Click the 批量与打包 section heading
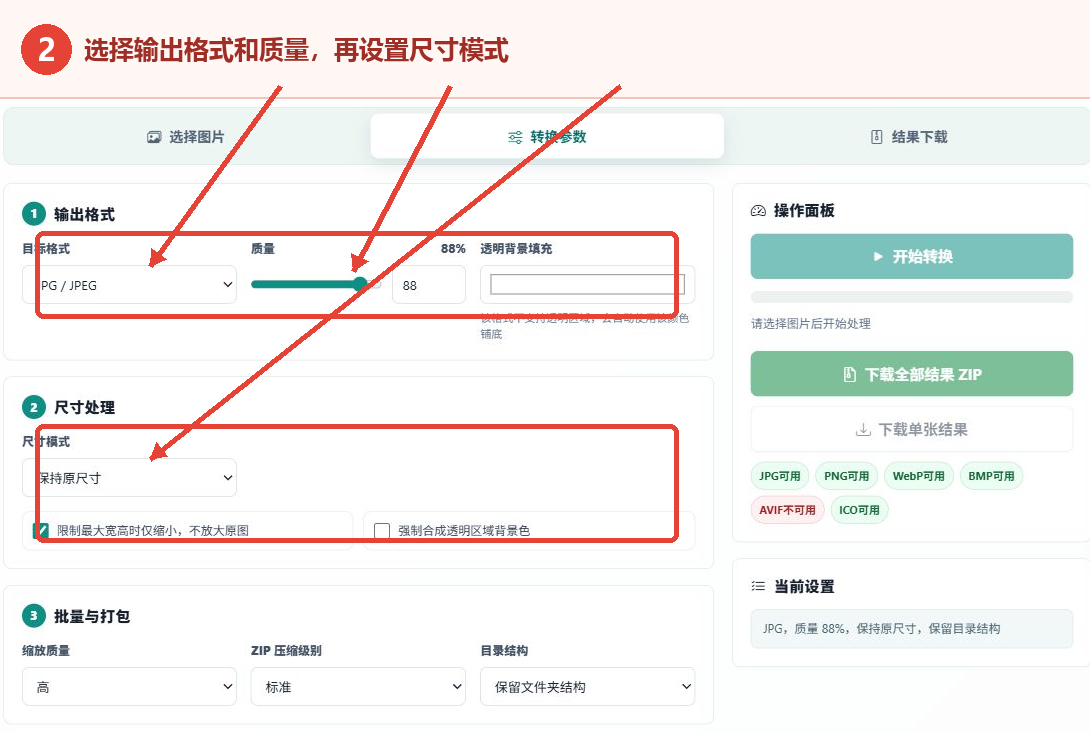The width and height of the screenshot is (1090, 733). coord(92,616)
